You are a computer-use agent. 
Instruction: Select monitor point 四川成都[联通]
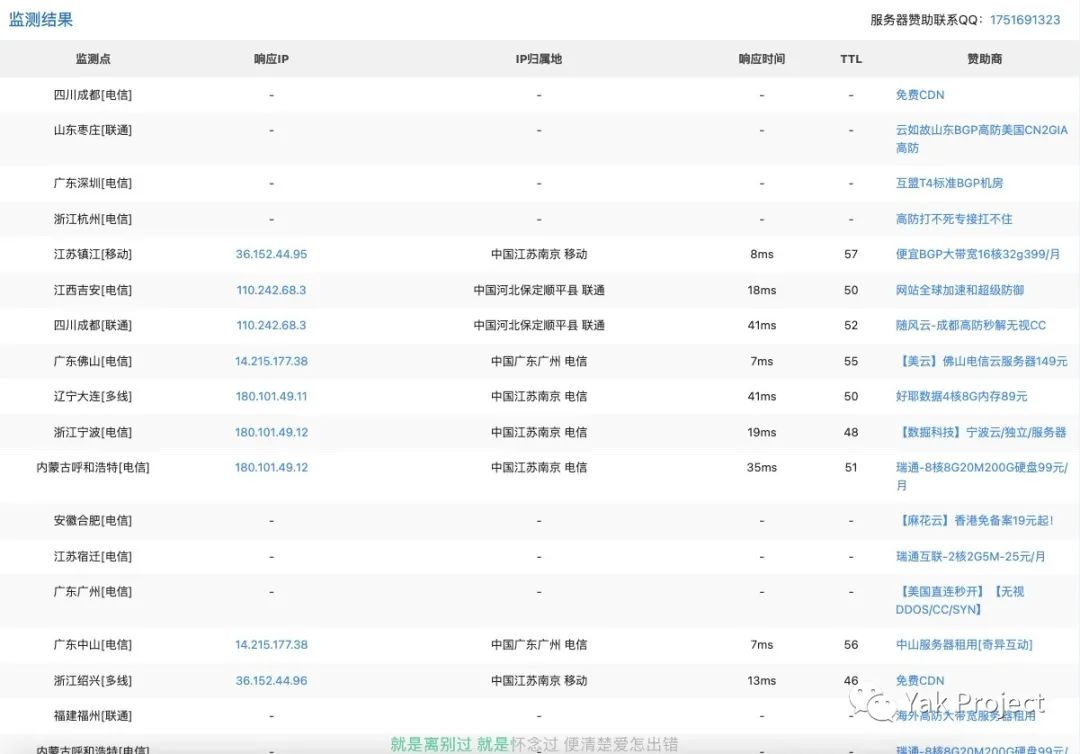click(x=93, y=325)
